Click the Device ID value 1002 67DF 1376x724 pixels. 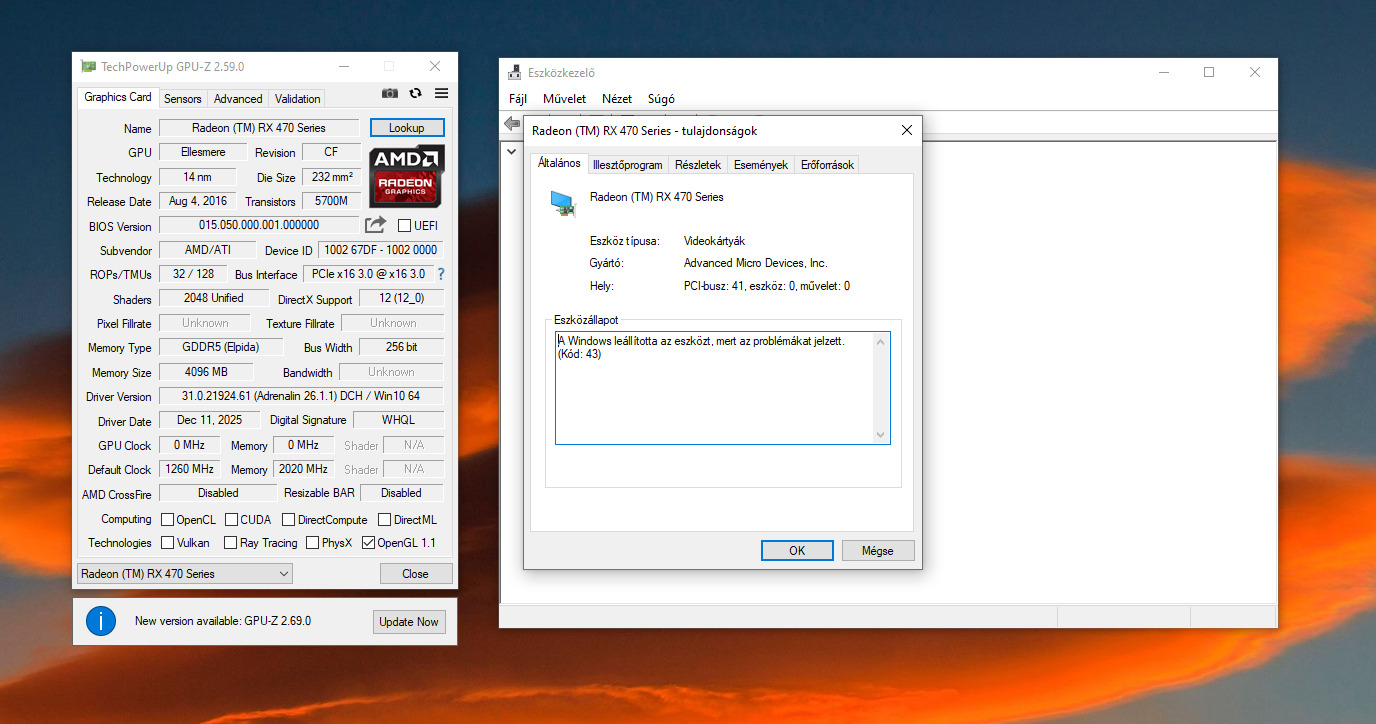click(380, 250)
